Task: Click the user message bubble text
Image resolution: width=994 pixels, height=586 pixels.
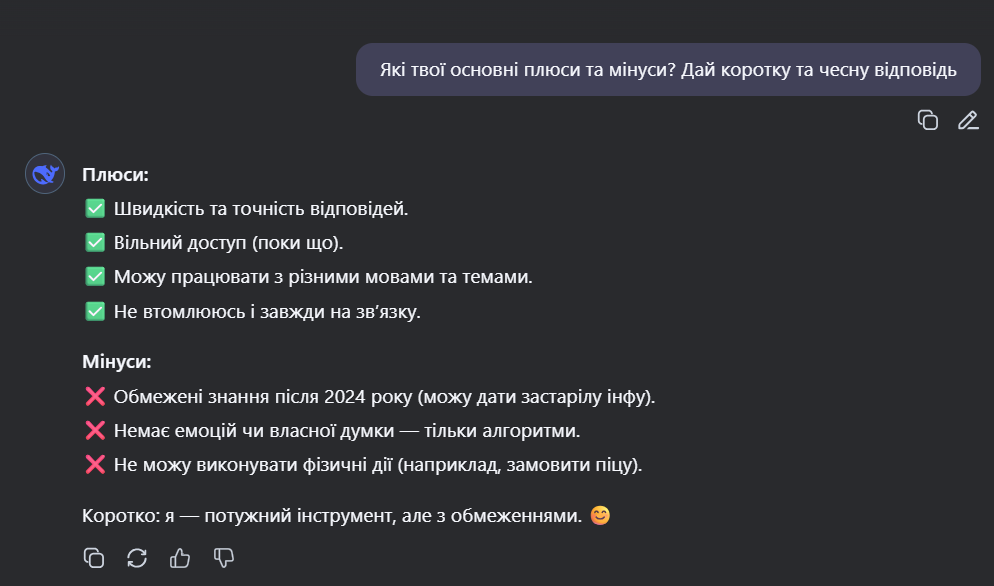Action: [668, 70]
